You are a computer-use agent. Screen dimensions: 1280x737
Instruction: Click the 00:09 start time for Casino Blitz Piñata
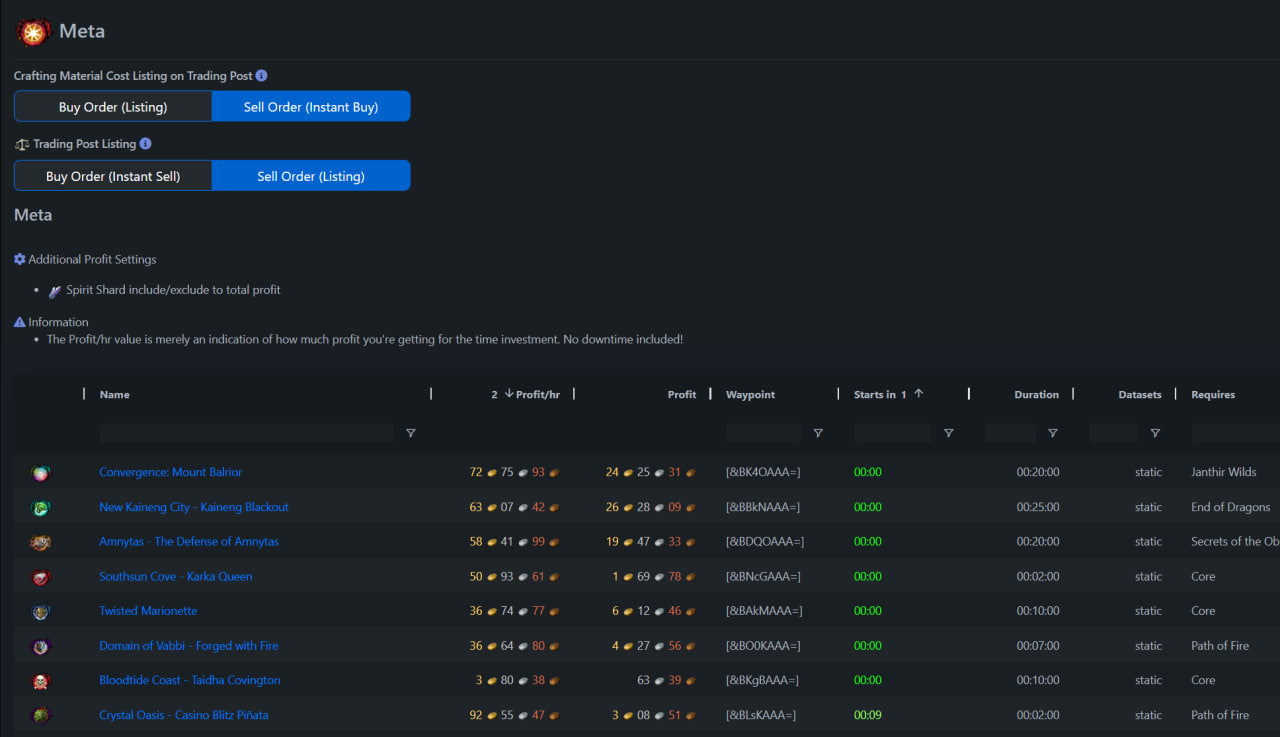click(868, 715)
